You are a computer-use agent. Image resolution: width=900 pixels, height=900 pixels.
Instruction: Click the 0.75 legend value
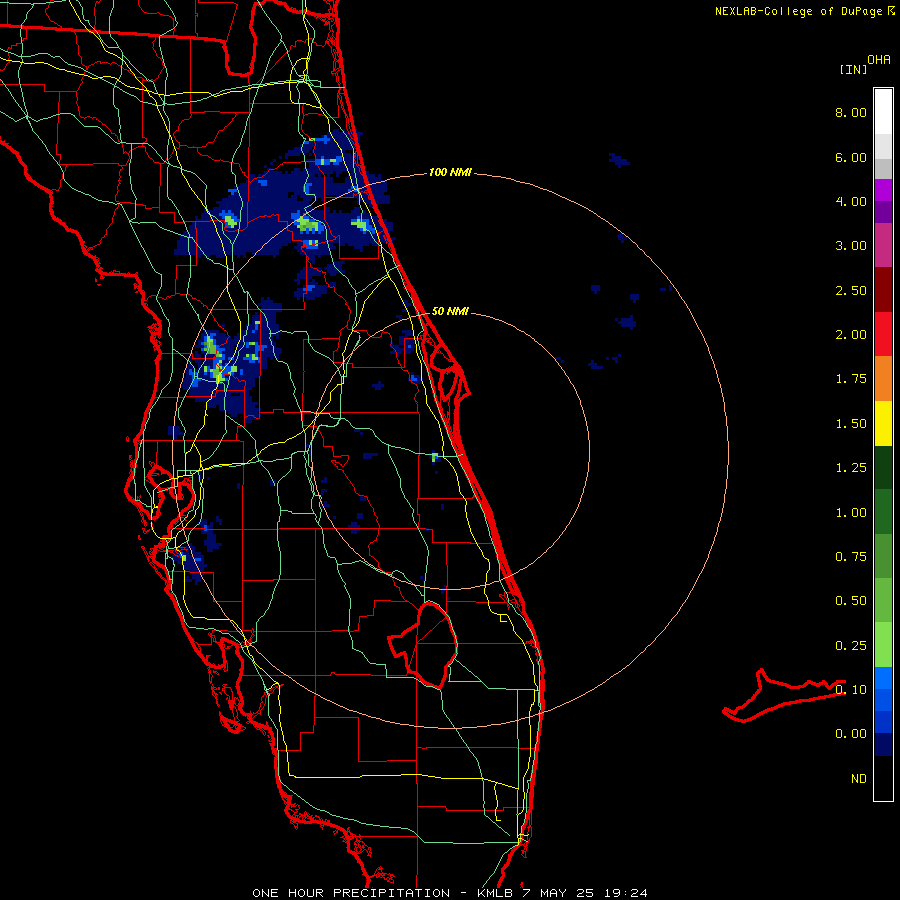click(x=851, y=557)
